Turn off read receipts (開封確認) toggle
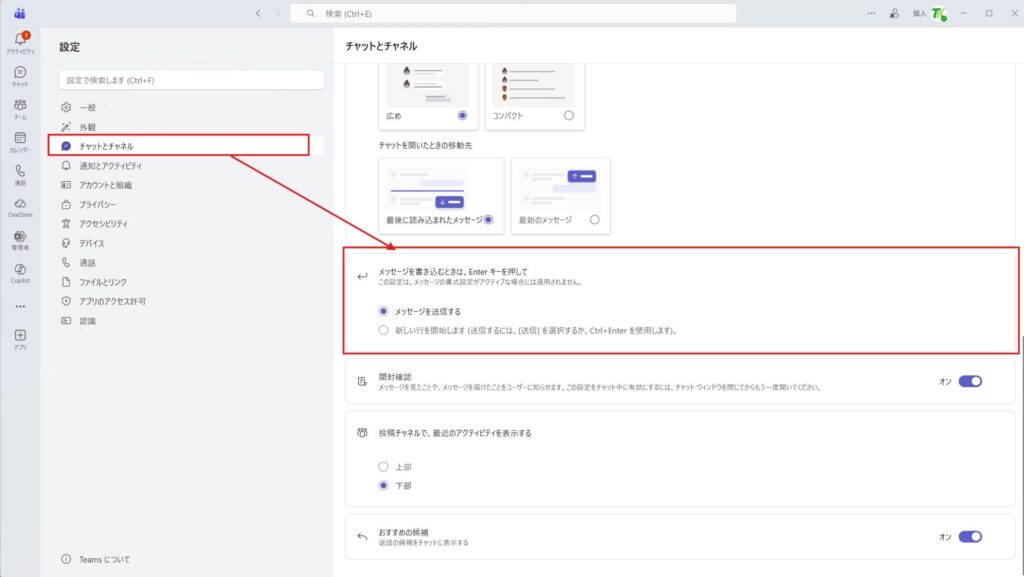 [x=970, y=381]
